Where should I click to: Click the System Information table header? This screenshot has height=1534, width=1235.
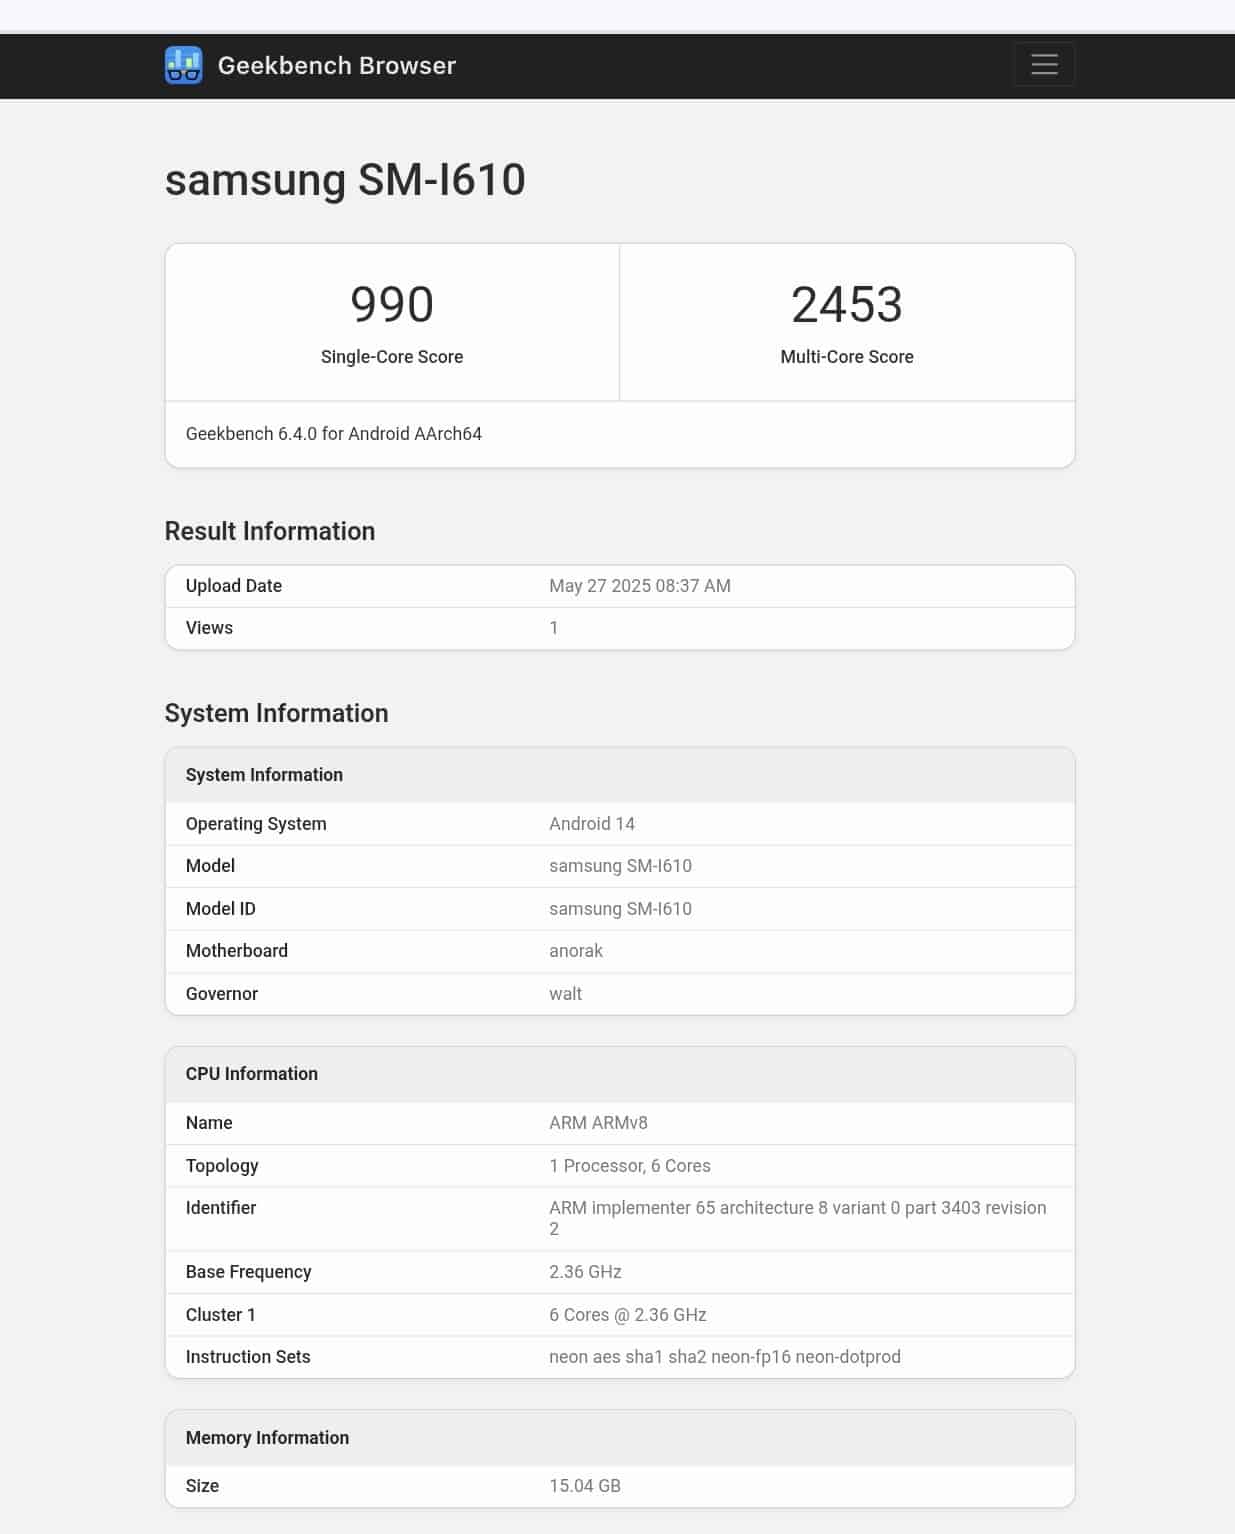620,775
